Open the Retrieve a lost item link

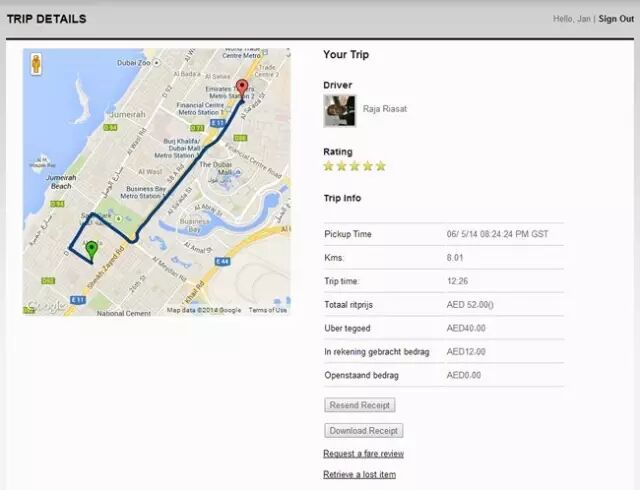[359, 474]
